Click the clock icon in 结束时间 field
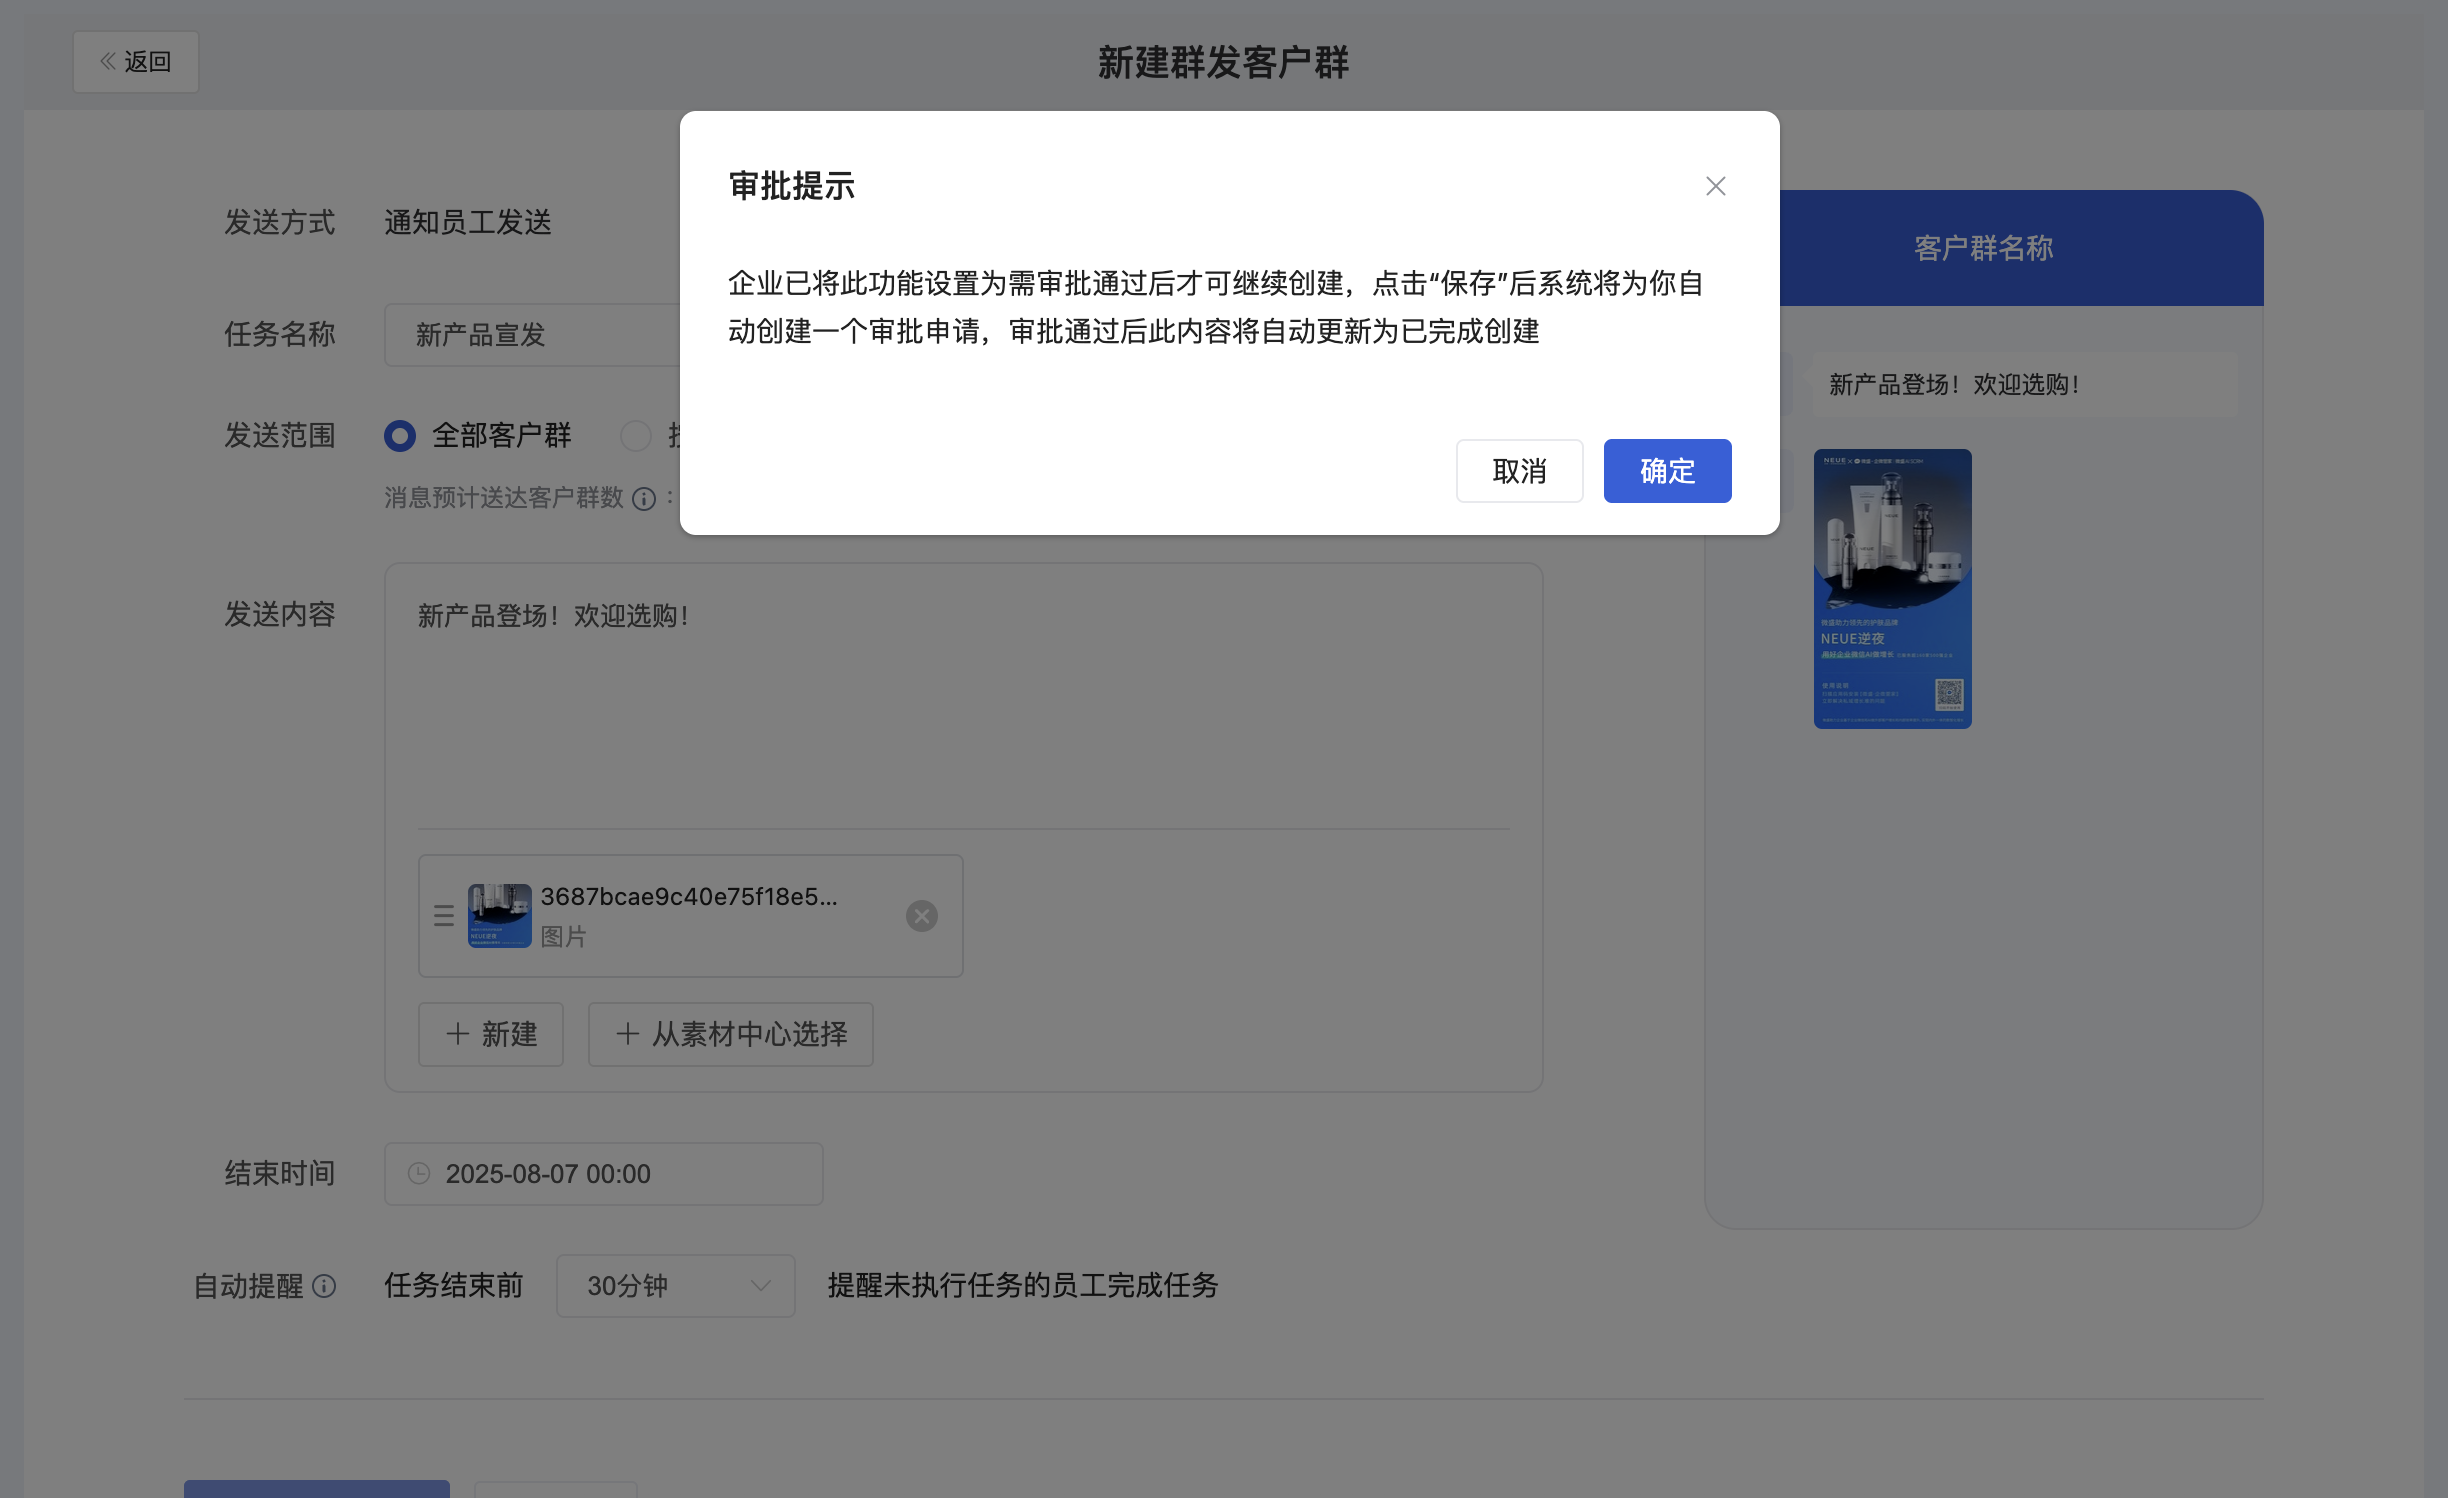This screenshot has width=2448, height=1498. coord(419,1174)
